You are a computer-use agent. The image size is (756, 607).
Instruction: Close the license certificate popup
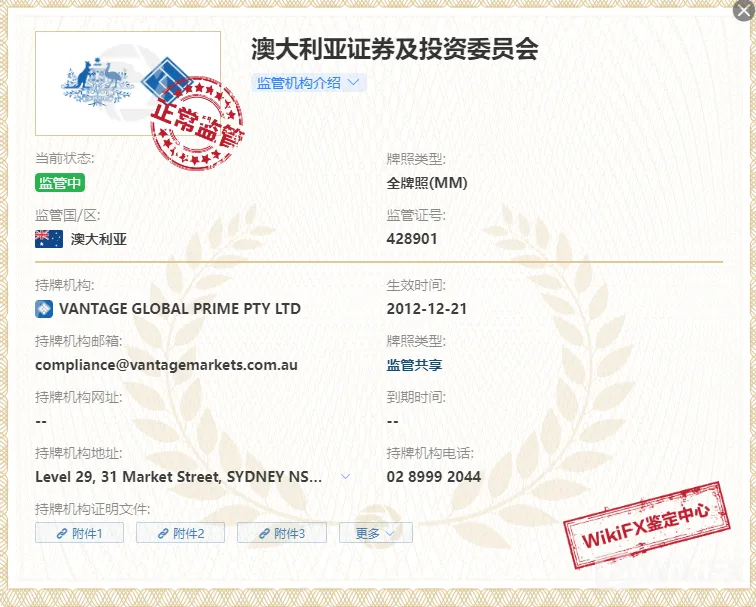[744, 10]
